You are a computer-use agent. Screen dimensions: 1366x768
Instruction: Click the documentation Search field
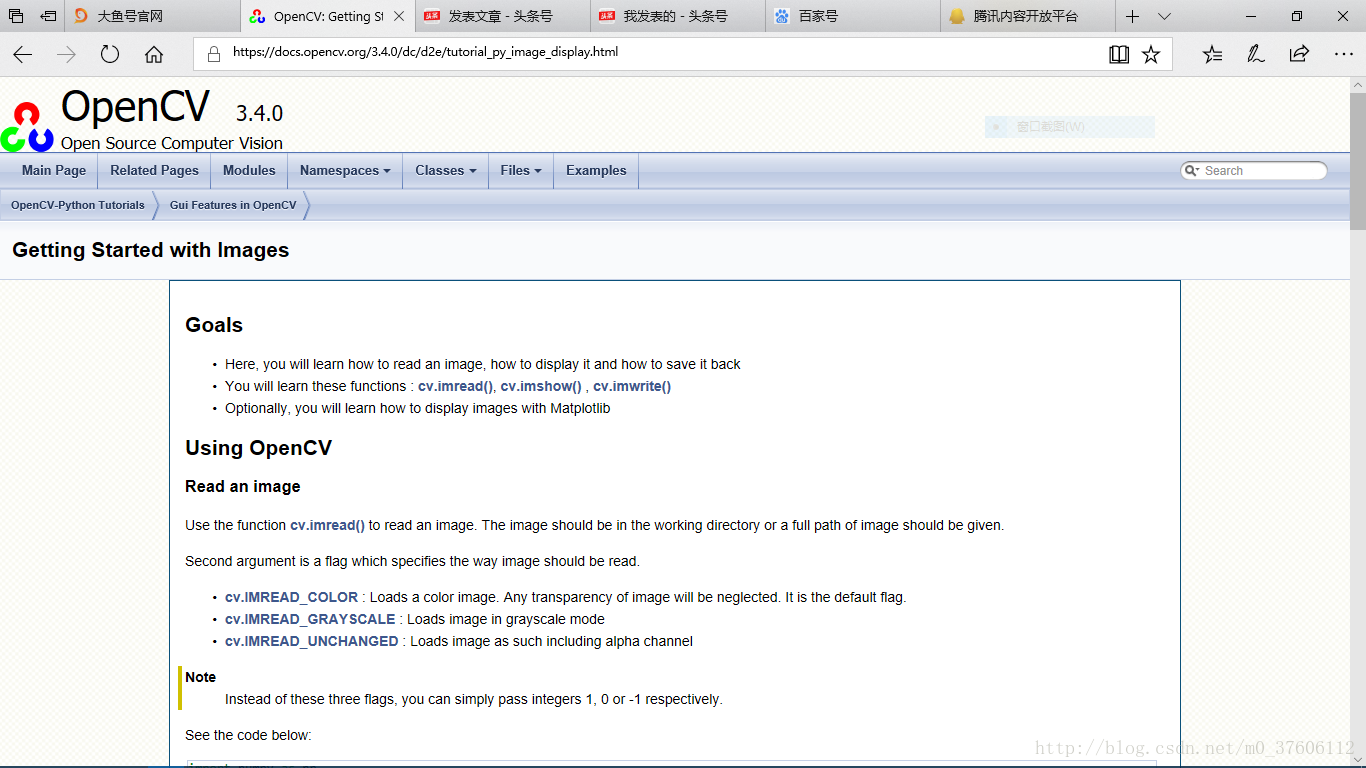1254,171
